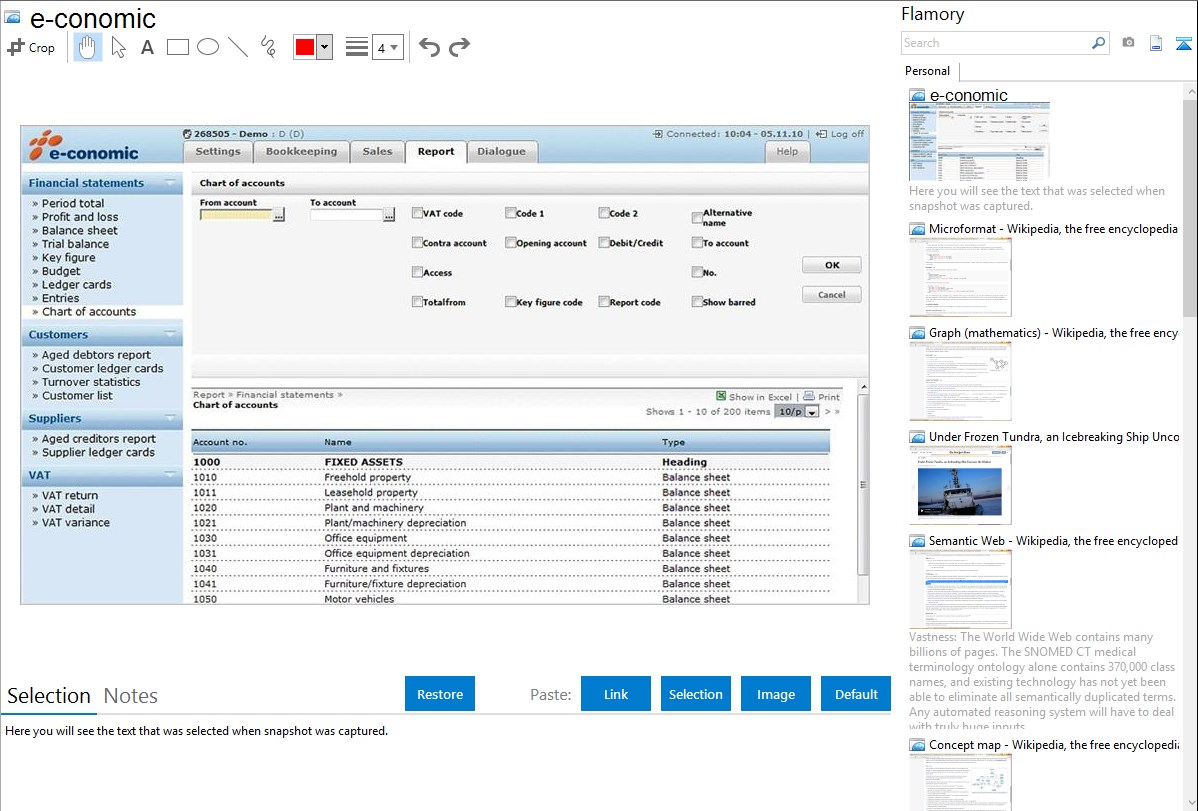The height and width of the screenshot is (811, 1198).
Task: Click the document page icon next to the camera
Action: [x=1156, y=43]
